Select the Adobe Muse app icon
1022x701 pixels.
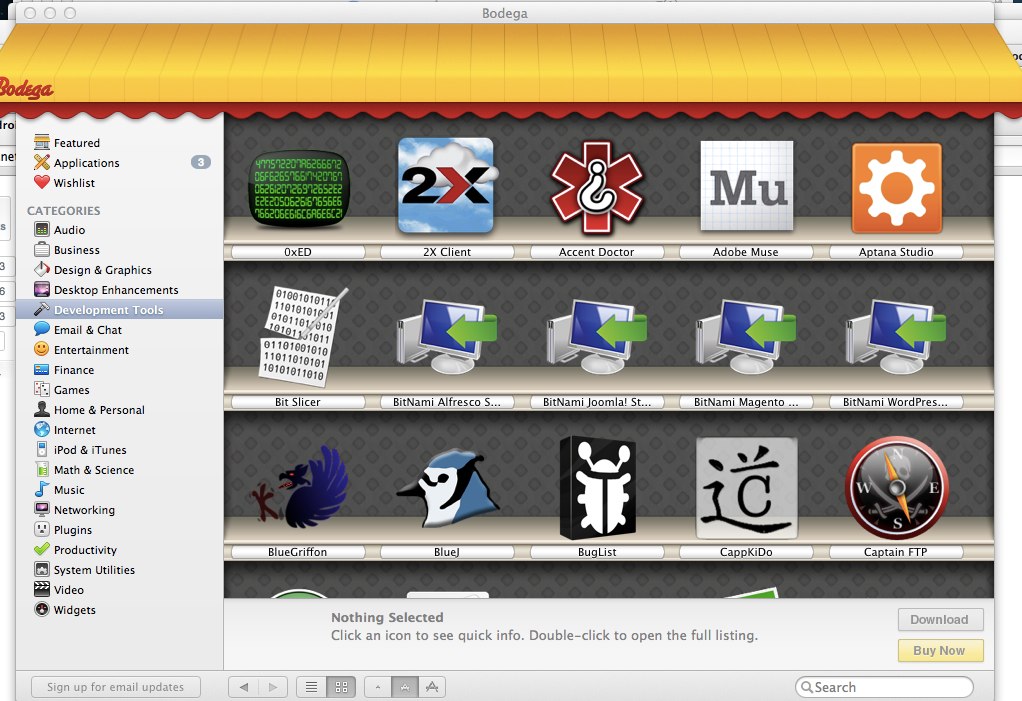click(x=747, y=186)
